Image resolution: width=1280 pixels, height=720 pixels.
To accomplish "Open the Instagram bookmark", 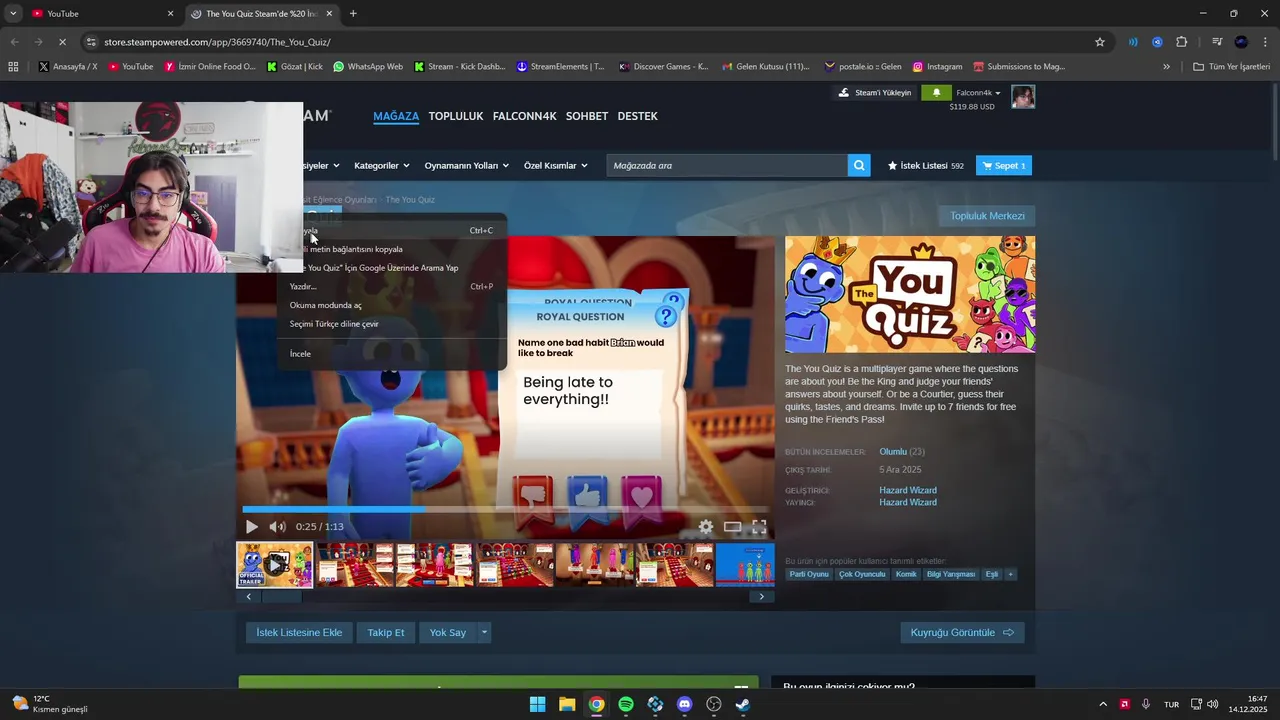I will tap(937, 67).
